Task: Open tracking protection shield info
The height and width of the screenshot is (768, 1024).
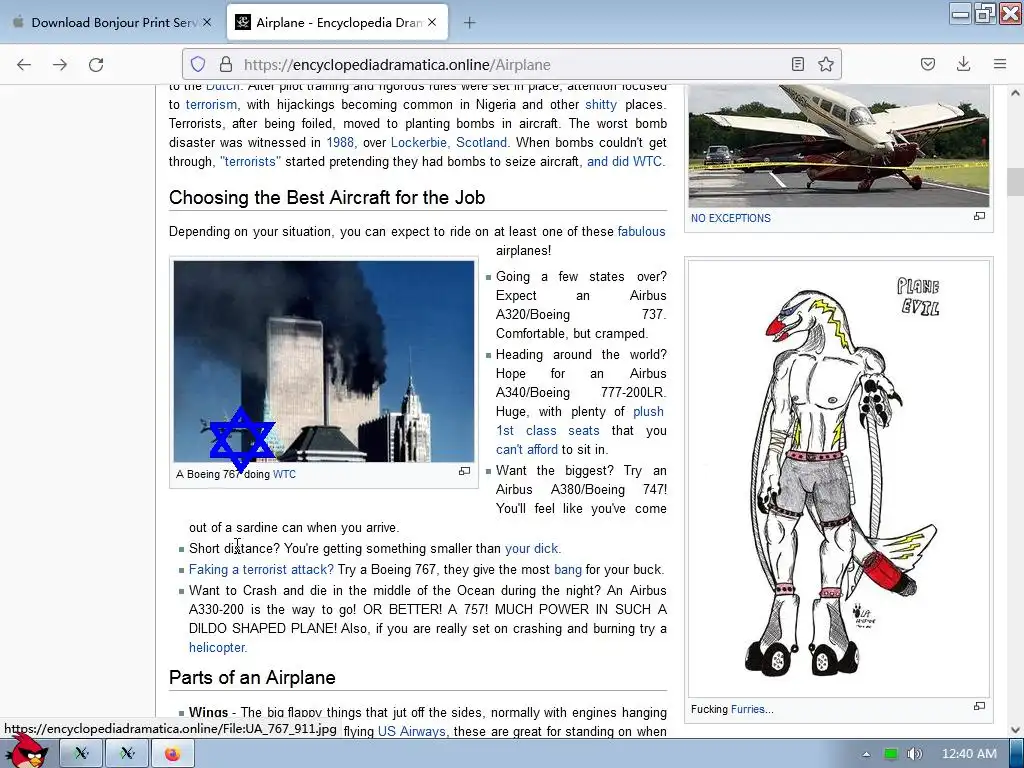Action: (x=198, y=65)
